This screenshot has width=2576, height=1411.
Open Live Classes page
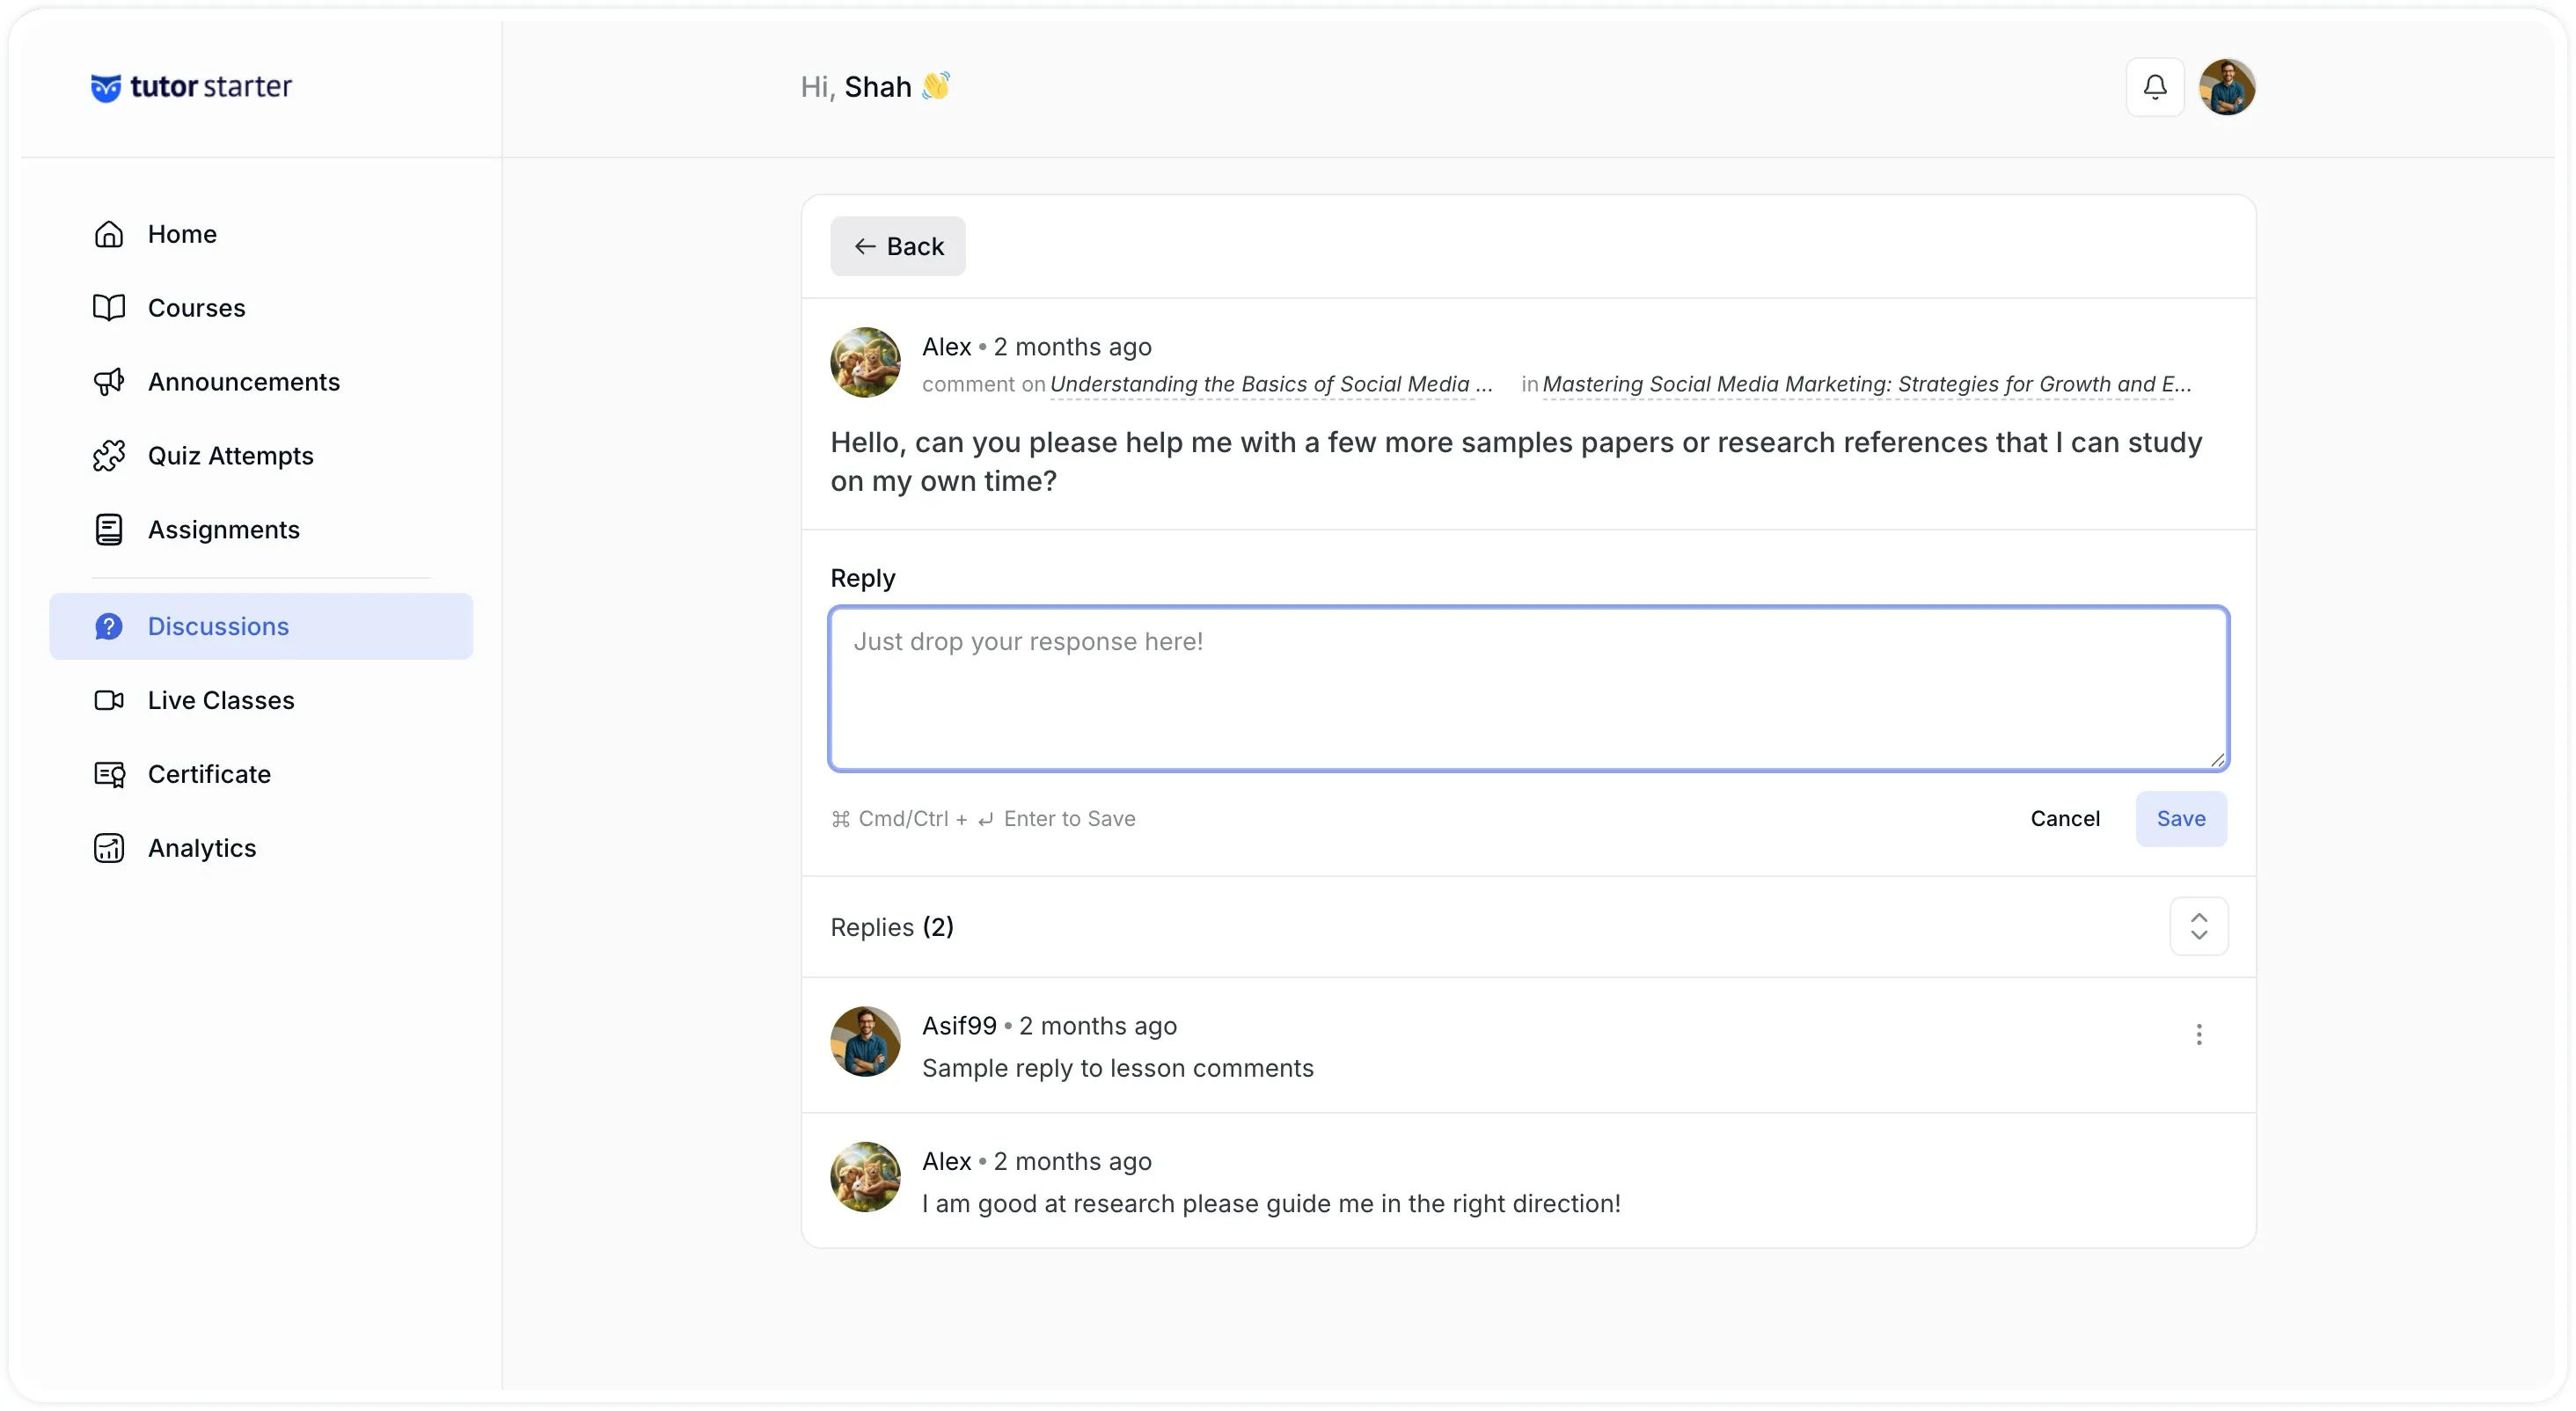click(261, 701)
